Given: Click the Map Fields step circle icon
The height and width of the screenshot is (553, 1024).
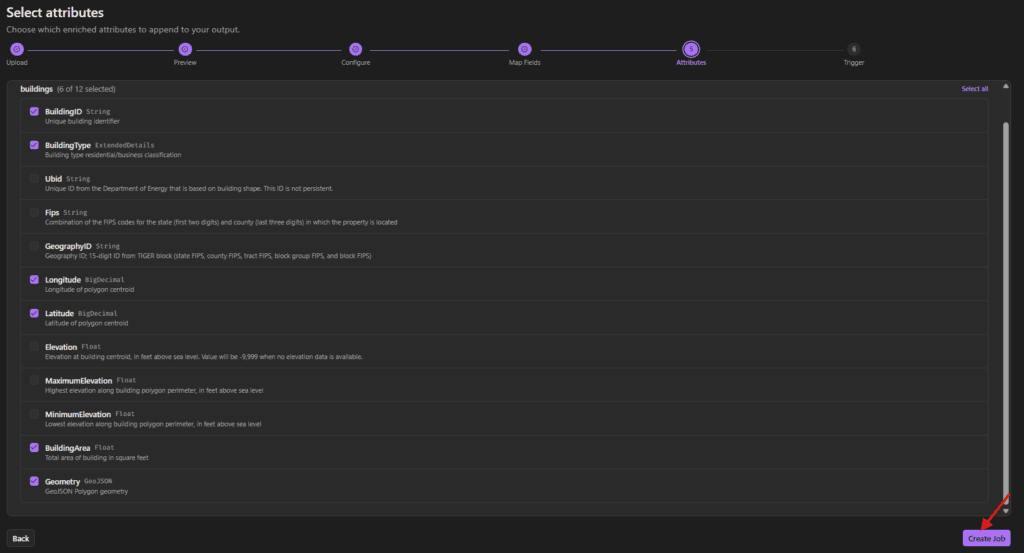Looking at the screenshot, I should [x=524, y=49].
